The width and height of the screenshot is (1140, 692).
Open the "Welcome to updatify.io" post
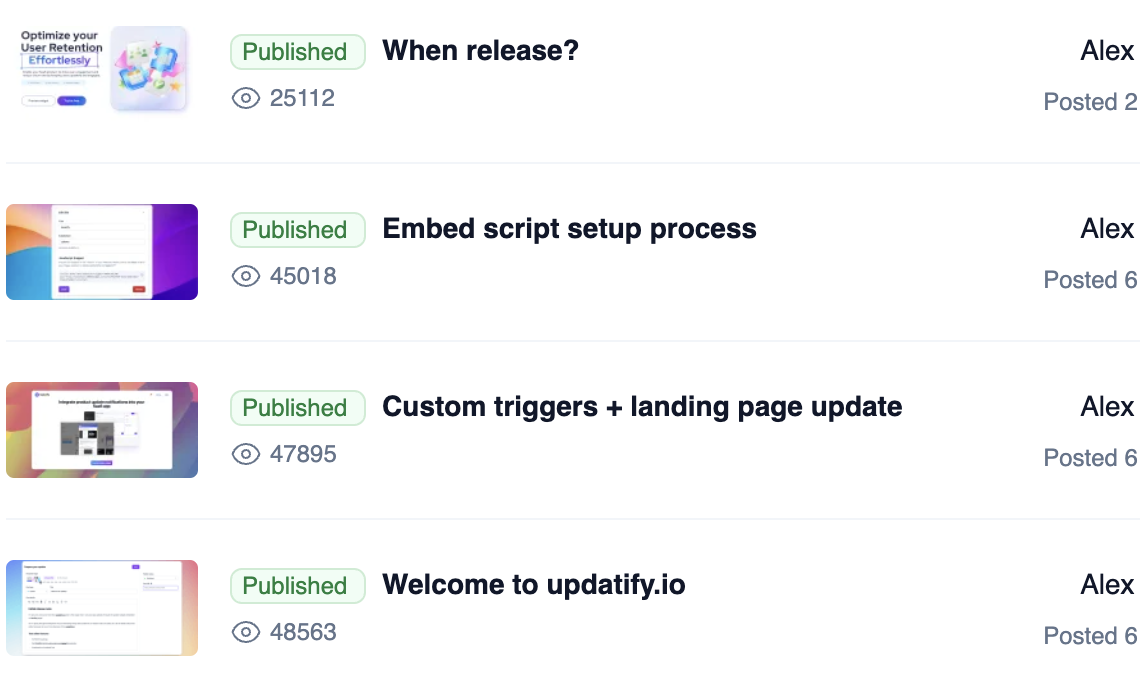tap(534, 585)
